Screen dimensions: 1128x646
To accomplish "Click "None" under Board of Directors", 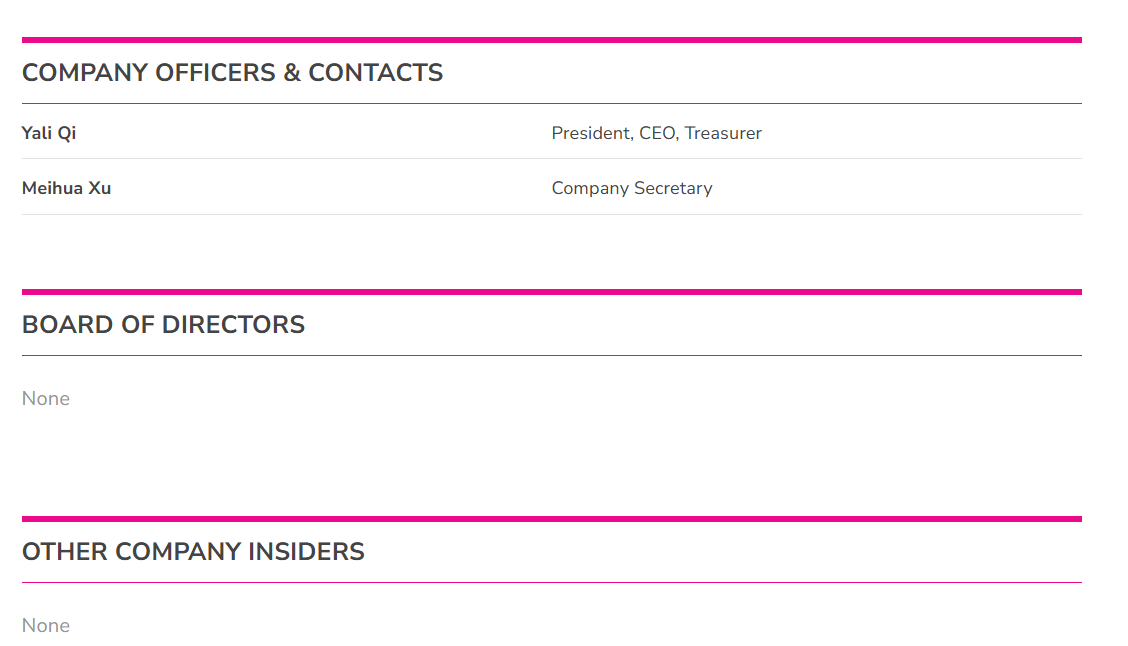I will pos(46,398).
